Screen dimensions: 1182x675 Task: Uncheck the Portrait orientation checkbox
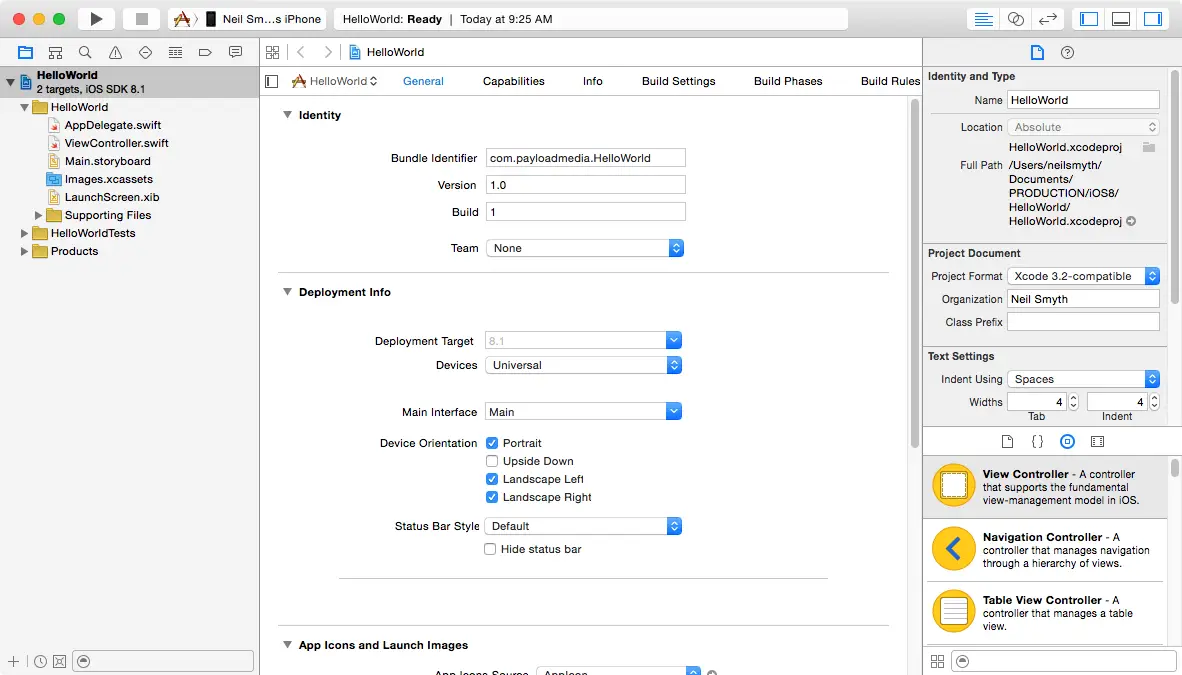coord(492,443)
